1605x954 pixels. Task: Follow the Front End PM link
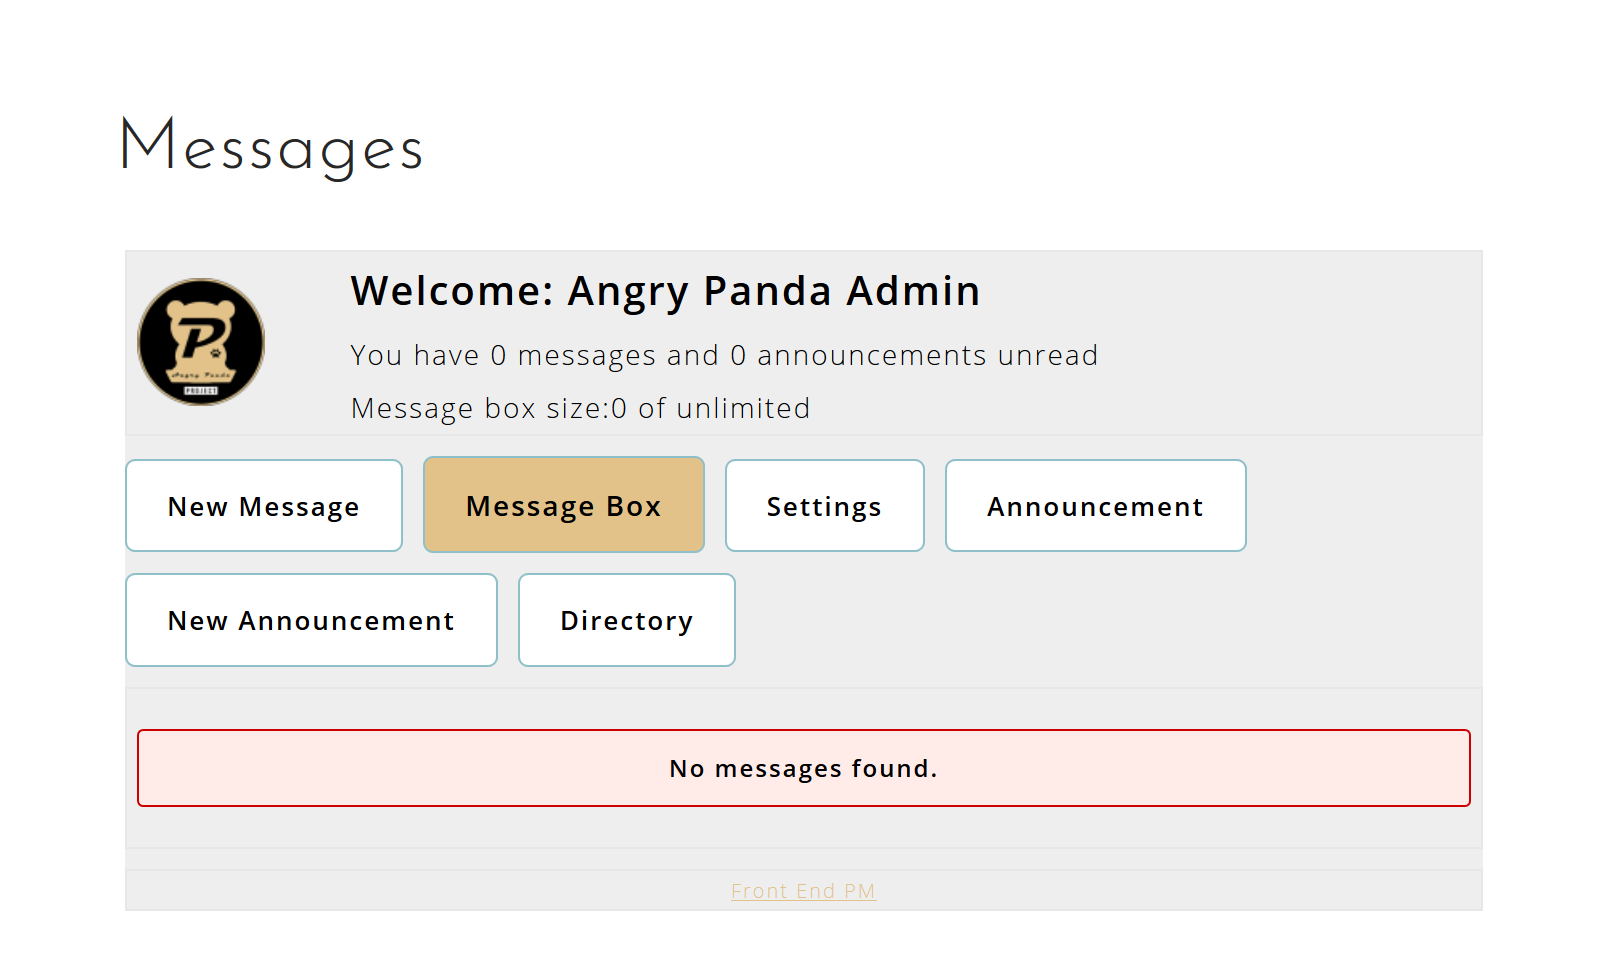click(x=803, y=891)
